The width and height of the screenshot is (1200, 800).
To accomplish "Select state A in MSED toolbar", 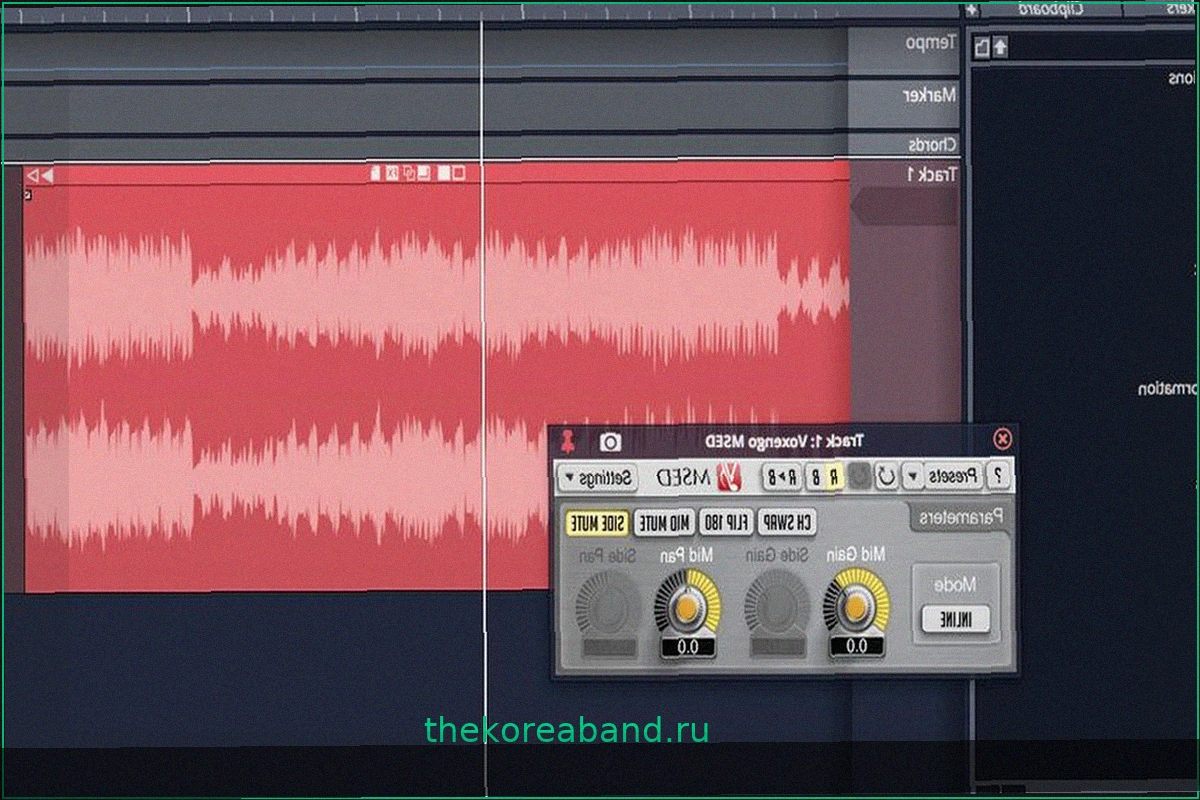I will point(836,477).
